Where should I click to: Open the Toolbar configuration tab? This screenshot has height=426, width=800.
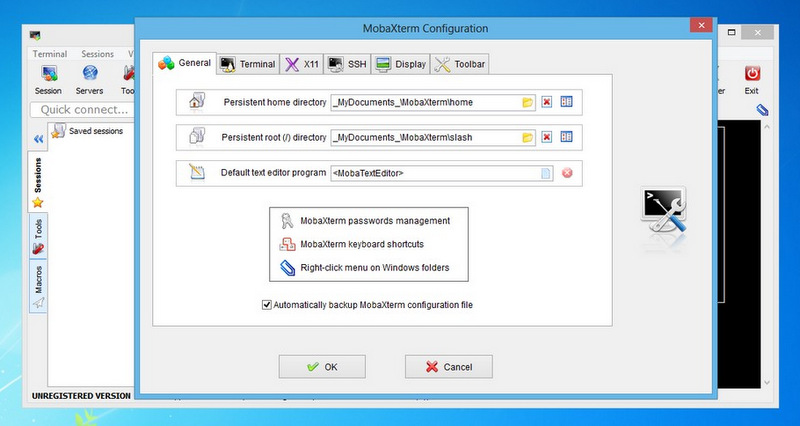460,64
